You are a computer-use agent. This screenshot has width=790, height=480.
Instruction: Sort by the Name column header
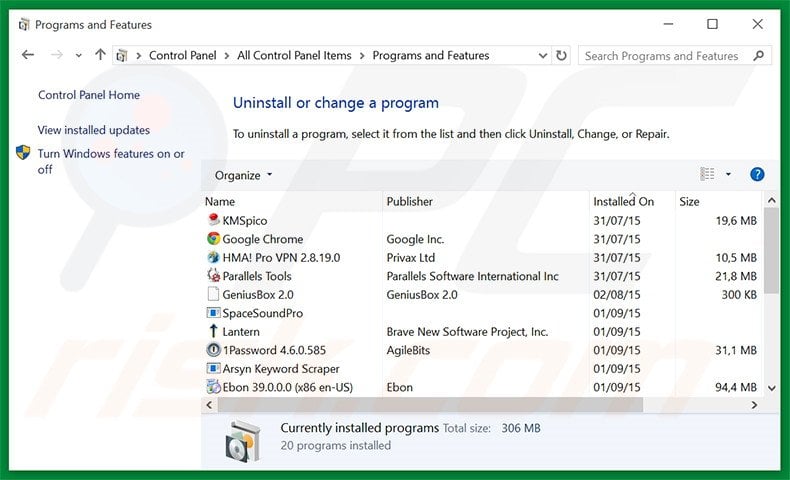point(292,201)
